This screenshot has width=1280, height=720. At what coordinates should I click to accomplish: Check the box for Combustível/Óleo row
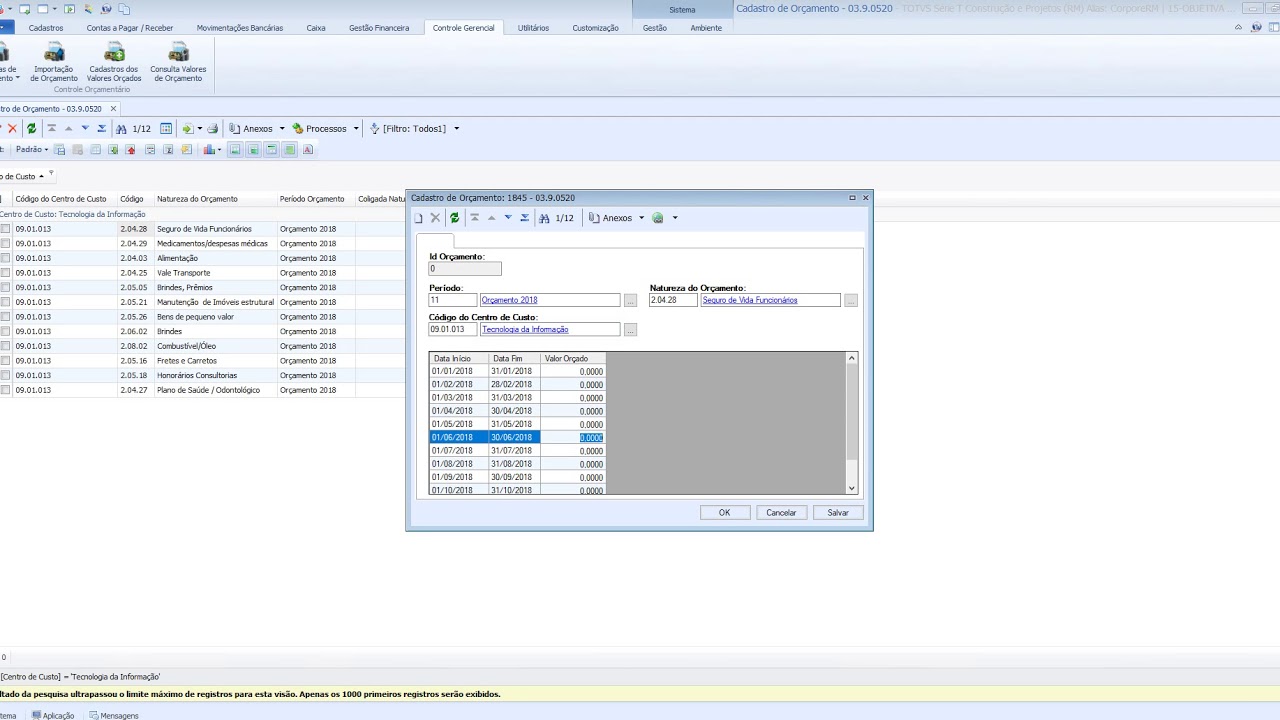(5, 346)
